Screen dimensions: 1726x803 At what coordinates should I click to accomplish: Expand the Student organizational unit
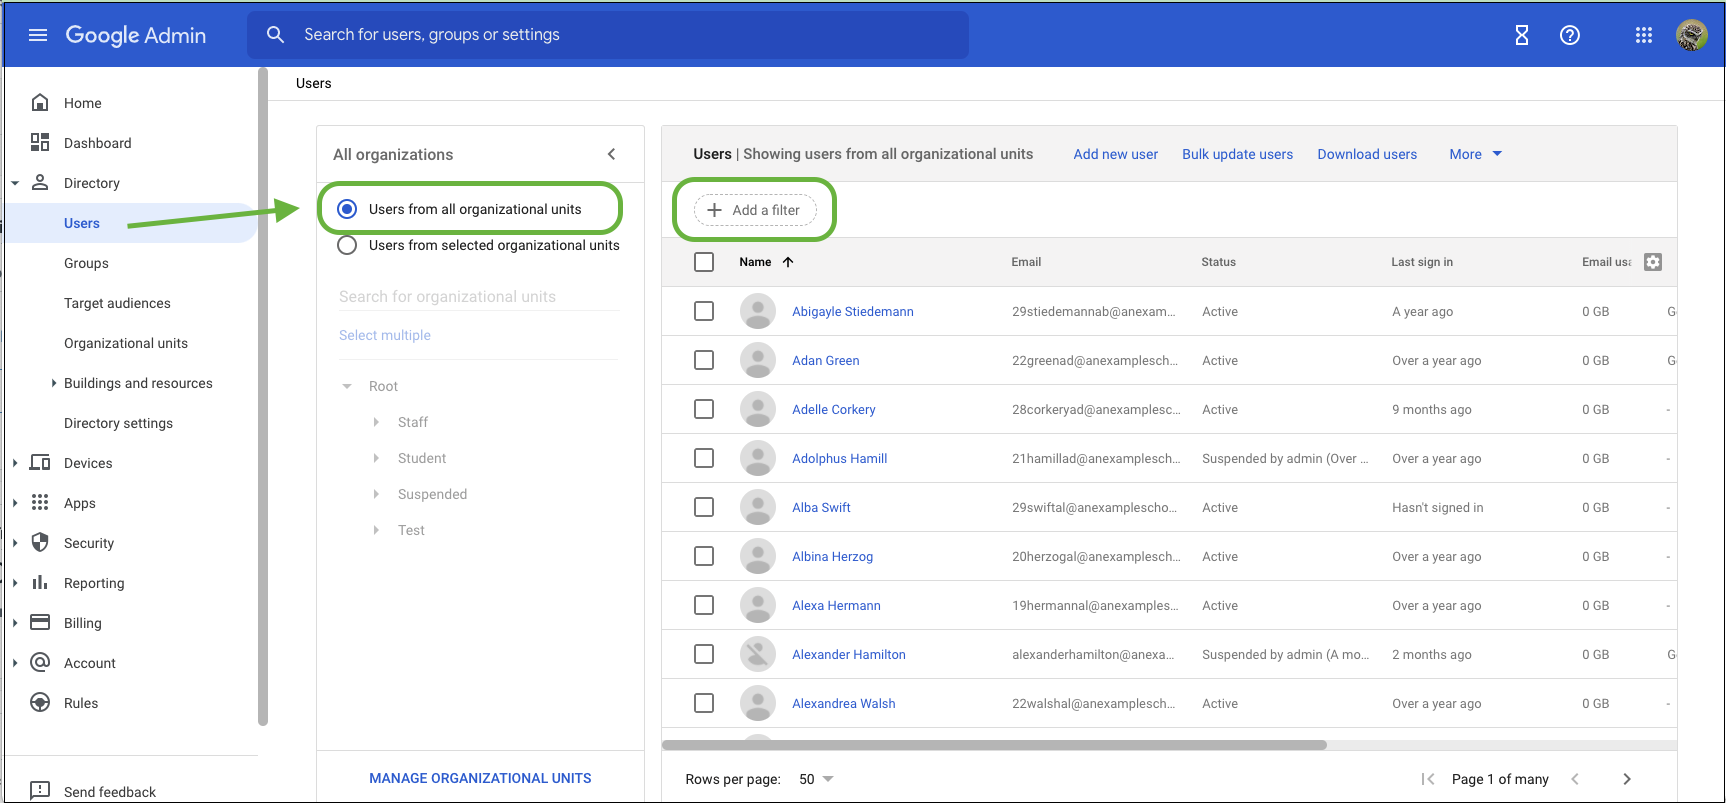coord(376,458)
